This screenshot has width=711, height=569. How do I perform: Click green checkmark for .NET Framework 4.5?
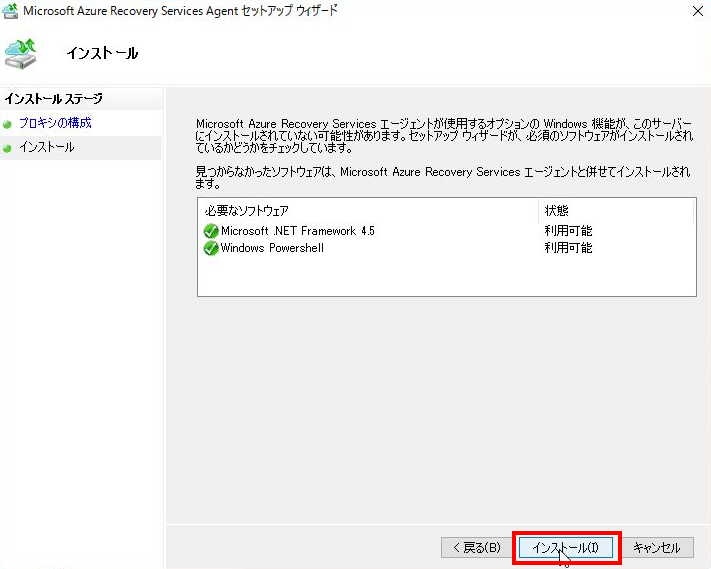coord(211,231)
